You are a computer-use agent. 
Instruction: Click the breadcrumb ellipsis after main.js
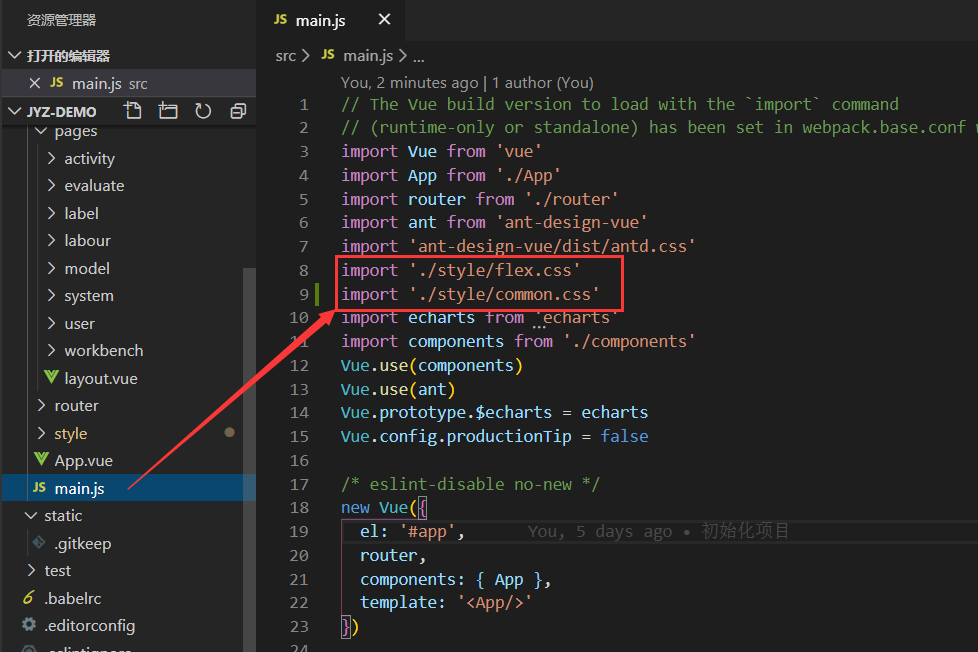tap(419, 57)
